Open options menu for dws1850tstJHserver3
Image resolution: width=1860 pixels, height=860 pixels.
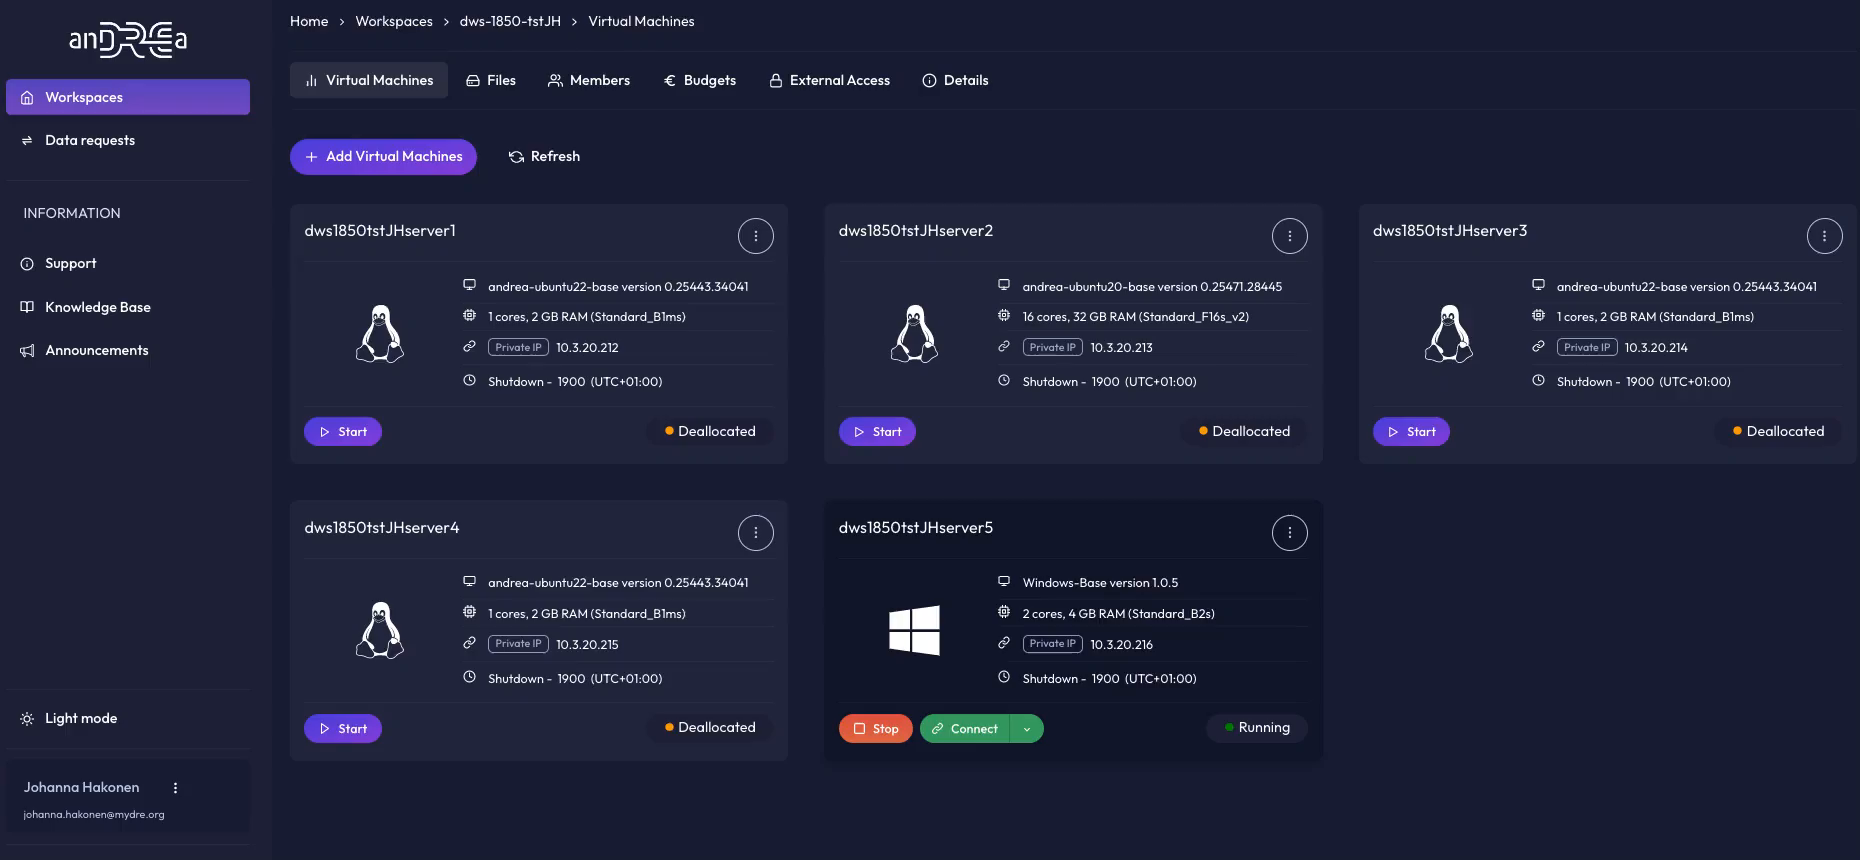(x=1824, y=236)
